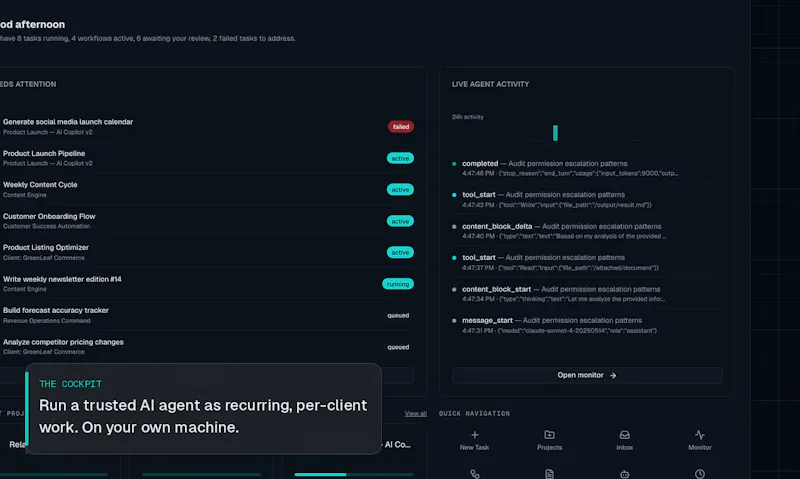The height and width of the screenshot is (479, 800).
Task: Click active badge for Weekly Content Cycle
Action: 400,189
